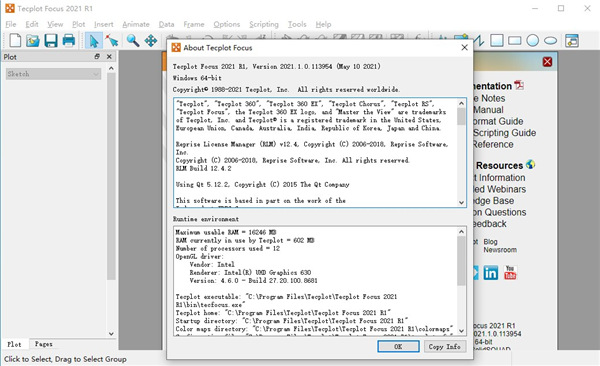The image size is (600, 366).
Task: Open the Scripting menu
Action: coord(264,24)
